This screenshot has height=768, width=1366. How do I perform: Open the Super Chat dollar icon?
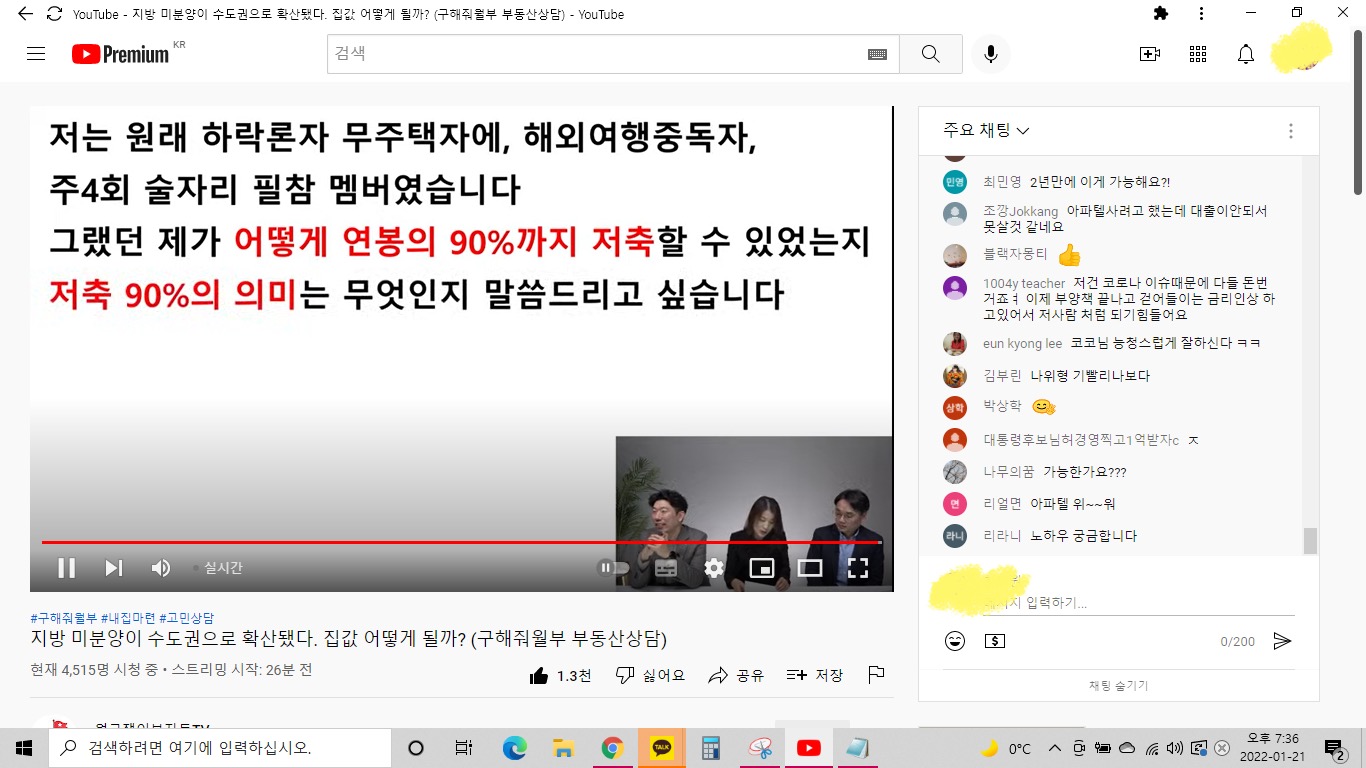[x=995, y=641]
